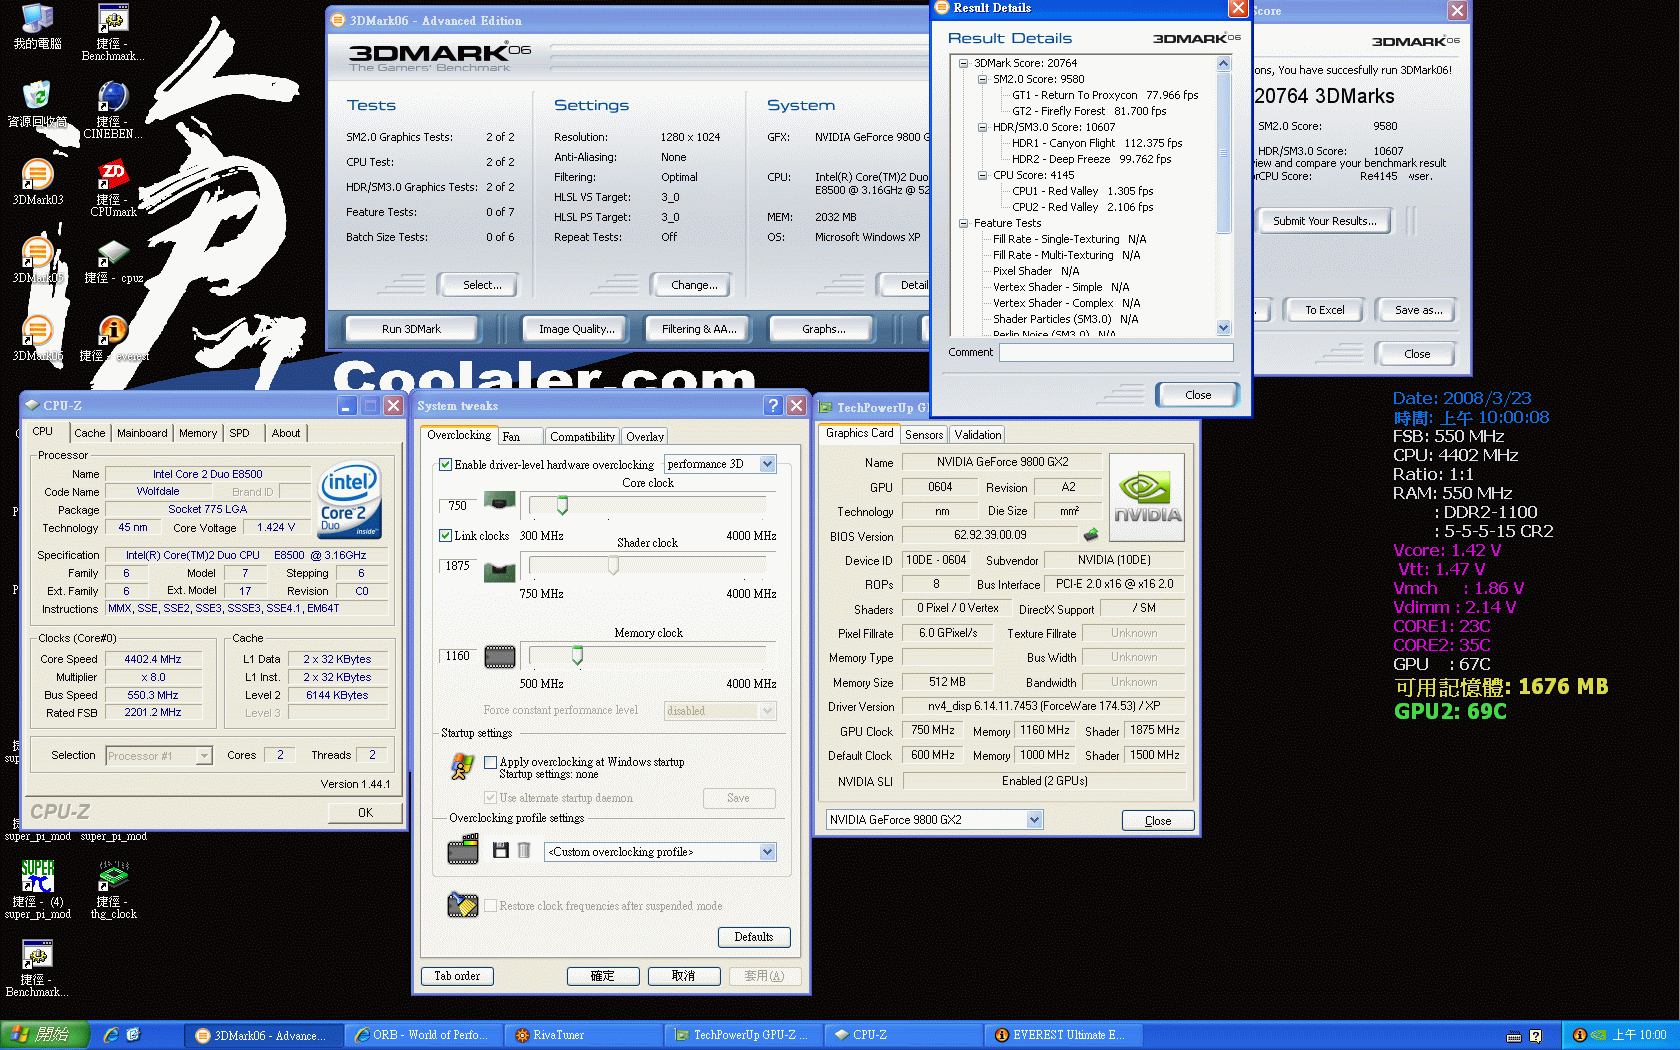The image size is (1680, 1050).
Task: Toggle the Link clocks checkbox
Action: pos(446,536)
